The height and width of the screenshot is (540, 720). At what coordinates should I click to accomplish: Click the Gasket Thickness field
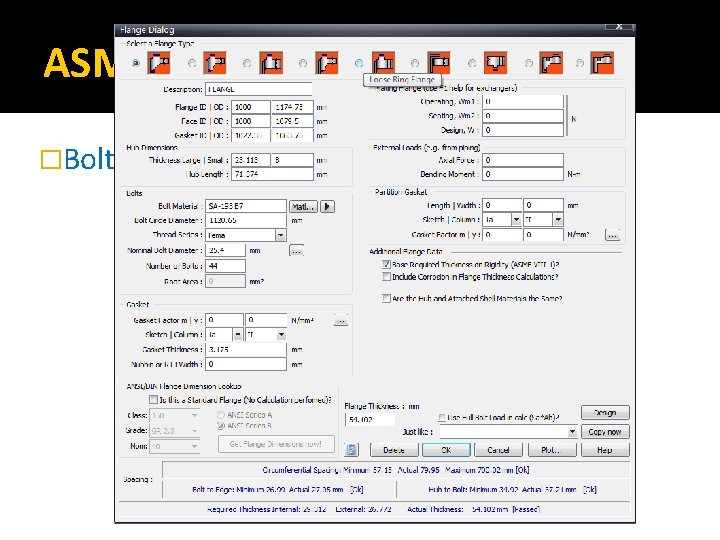pyautogui.click(x=246, y=349)
